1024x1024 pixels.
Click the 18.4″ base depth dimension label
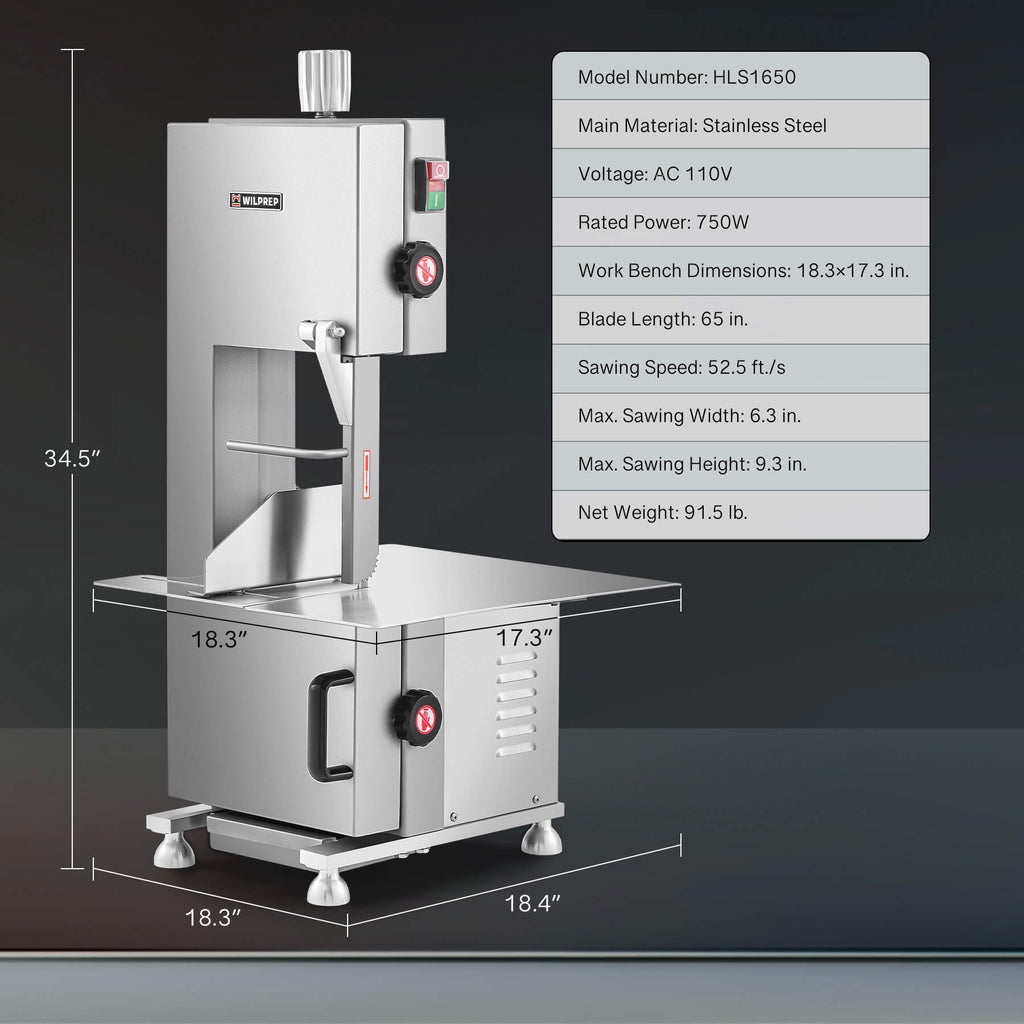[x=532, y=904]
